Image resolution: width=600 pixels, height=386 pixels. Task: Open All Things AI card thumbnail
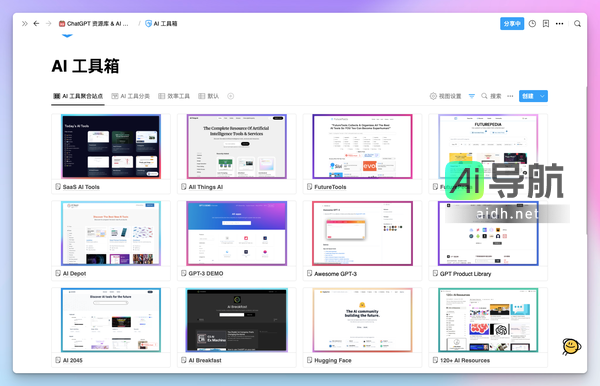236,147
